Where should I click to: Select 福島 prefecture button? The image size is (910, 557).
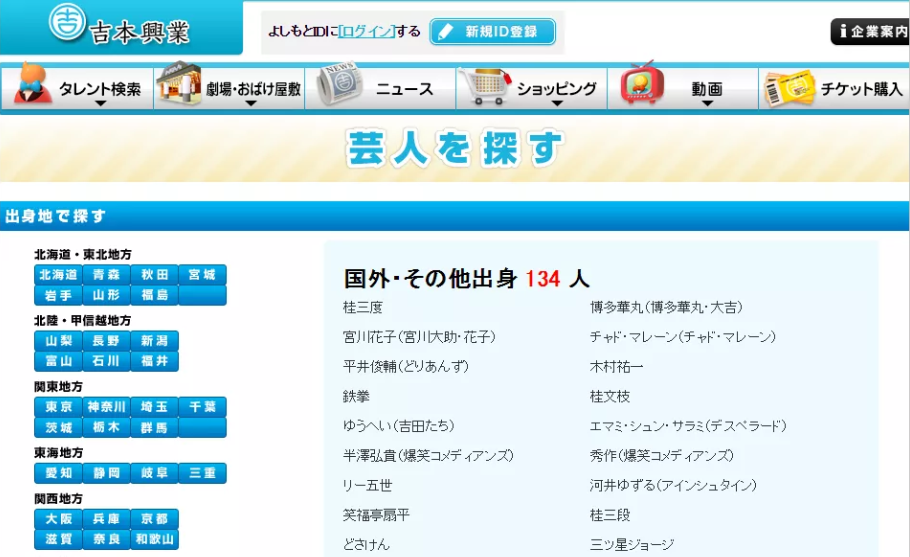point(154,295)
